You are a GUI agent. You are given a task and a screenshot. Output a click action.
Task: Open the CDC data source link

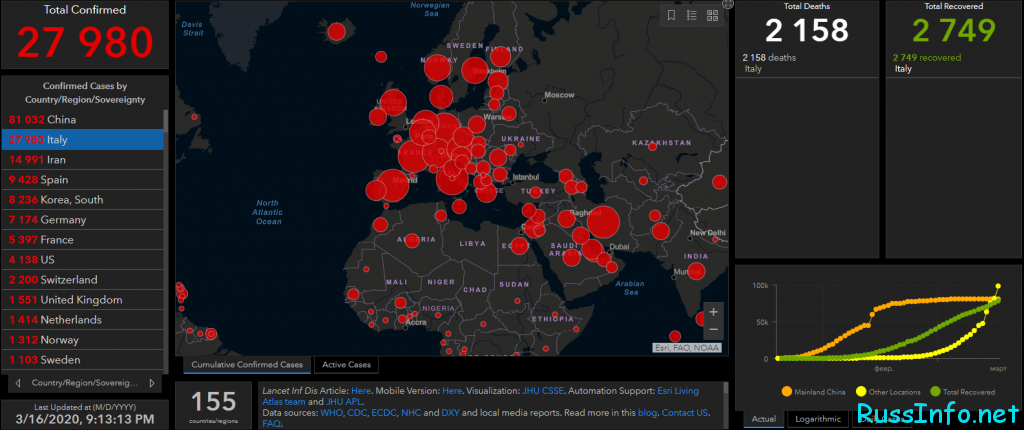point(357,414)
